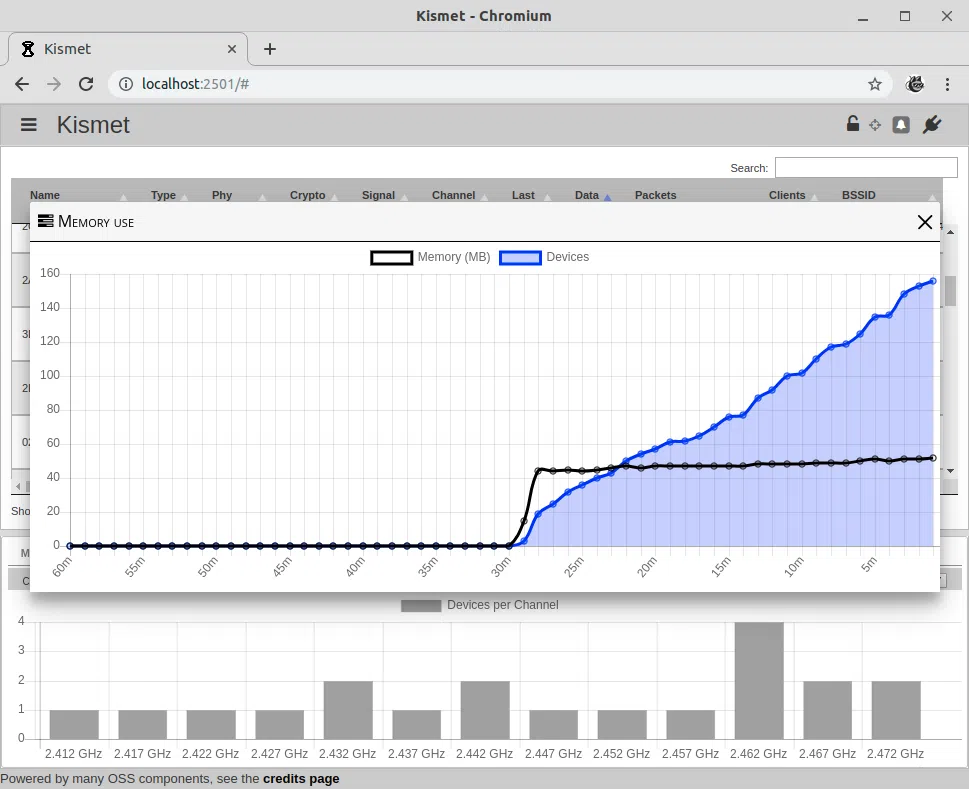Image resolution: width=969 pixels, height=789 pixels.
Task: Click the 2.442 GHz channel bar
Action: click(485, 710)
